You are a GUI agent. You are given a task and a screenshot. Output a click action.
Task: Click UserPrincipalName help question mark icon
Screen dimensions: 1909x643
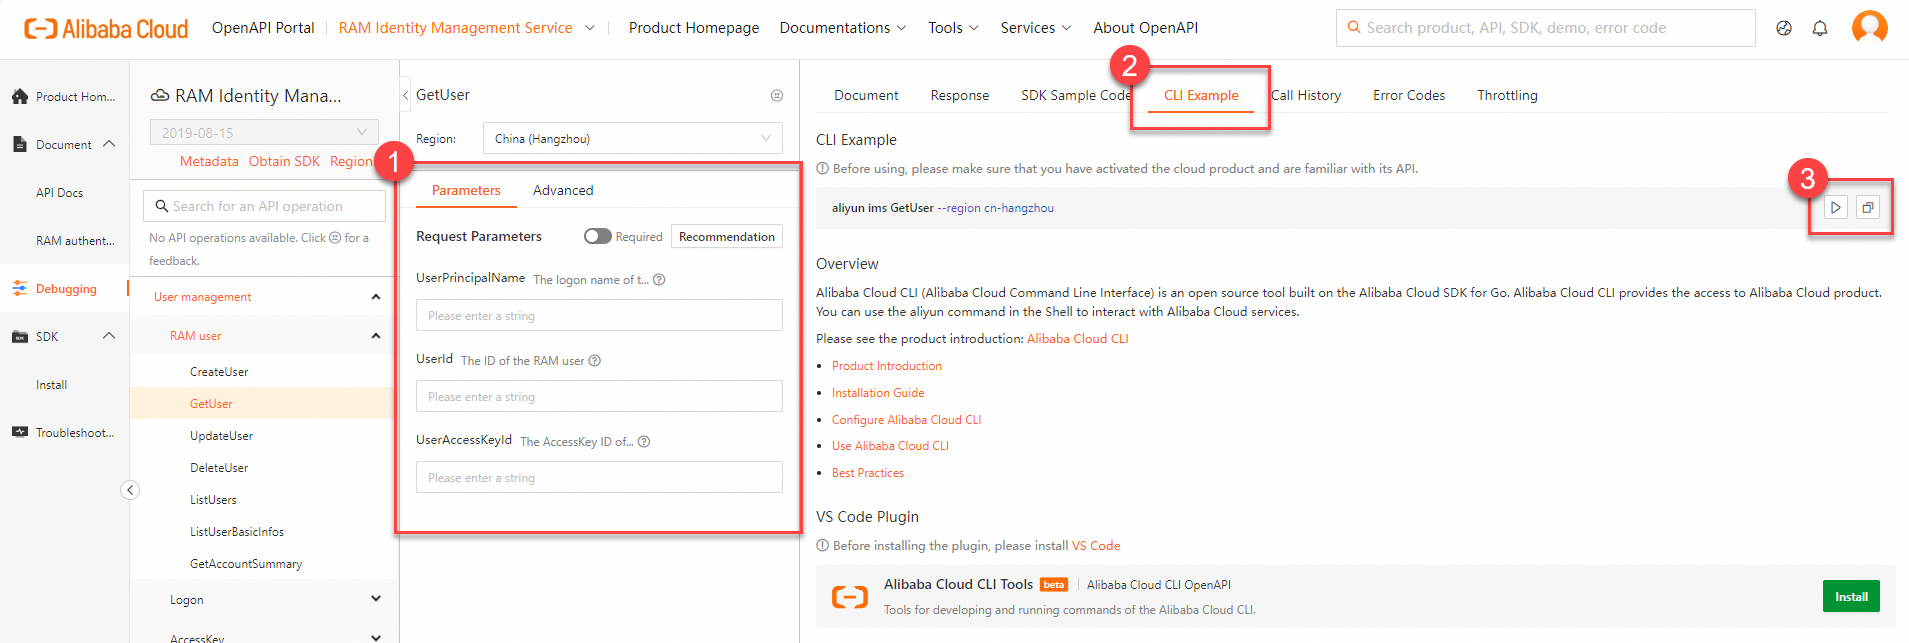659,280
